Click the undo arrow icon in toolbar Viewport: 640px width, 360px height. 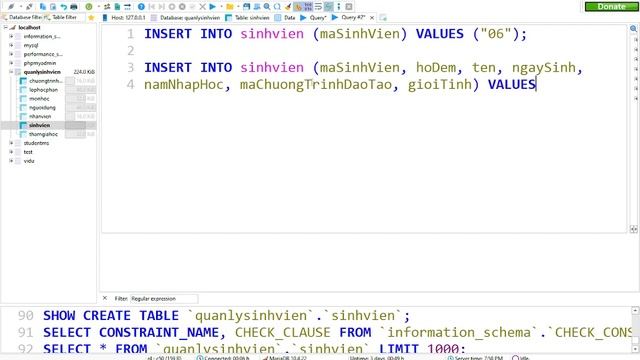pos(63,7)
